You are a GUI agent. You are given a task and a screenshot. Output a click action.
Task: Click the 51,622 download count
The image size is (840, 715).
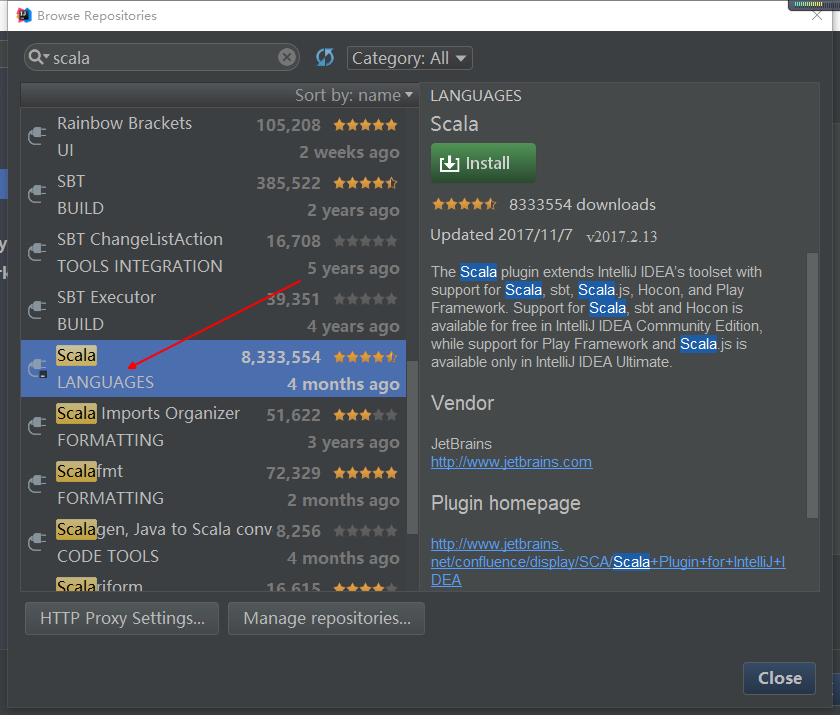pyautogui.click(x=293, y=415)
